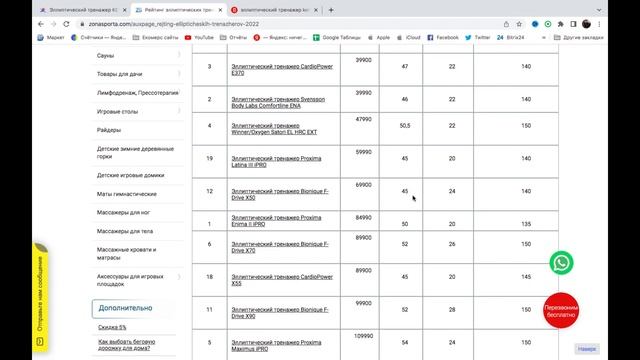Image resolution: width=640 pixels, height=360 pixels.
Task: Open Bionique F-Drive X70 link
Action: 280,247
